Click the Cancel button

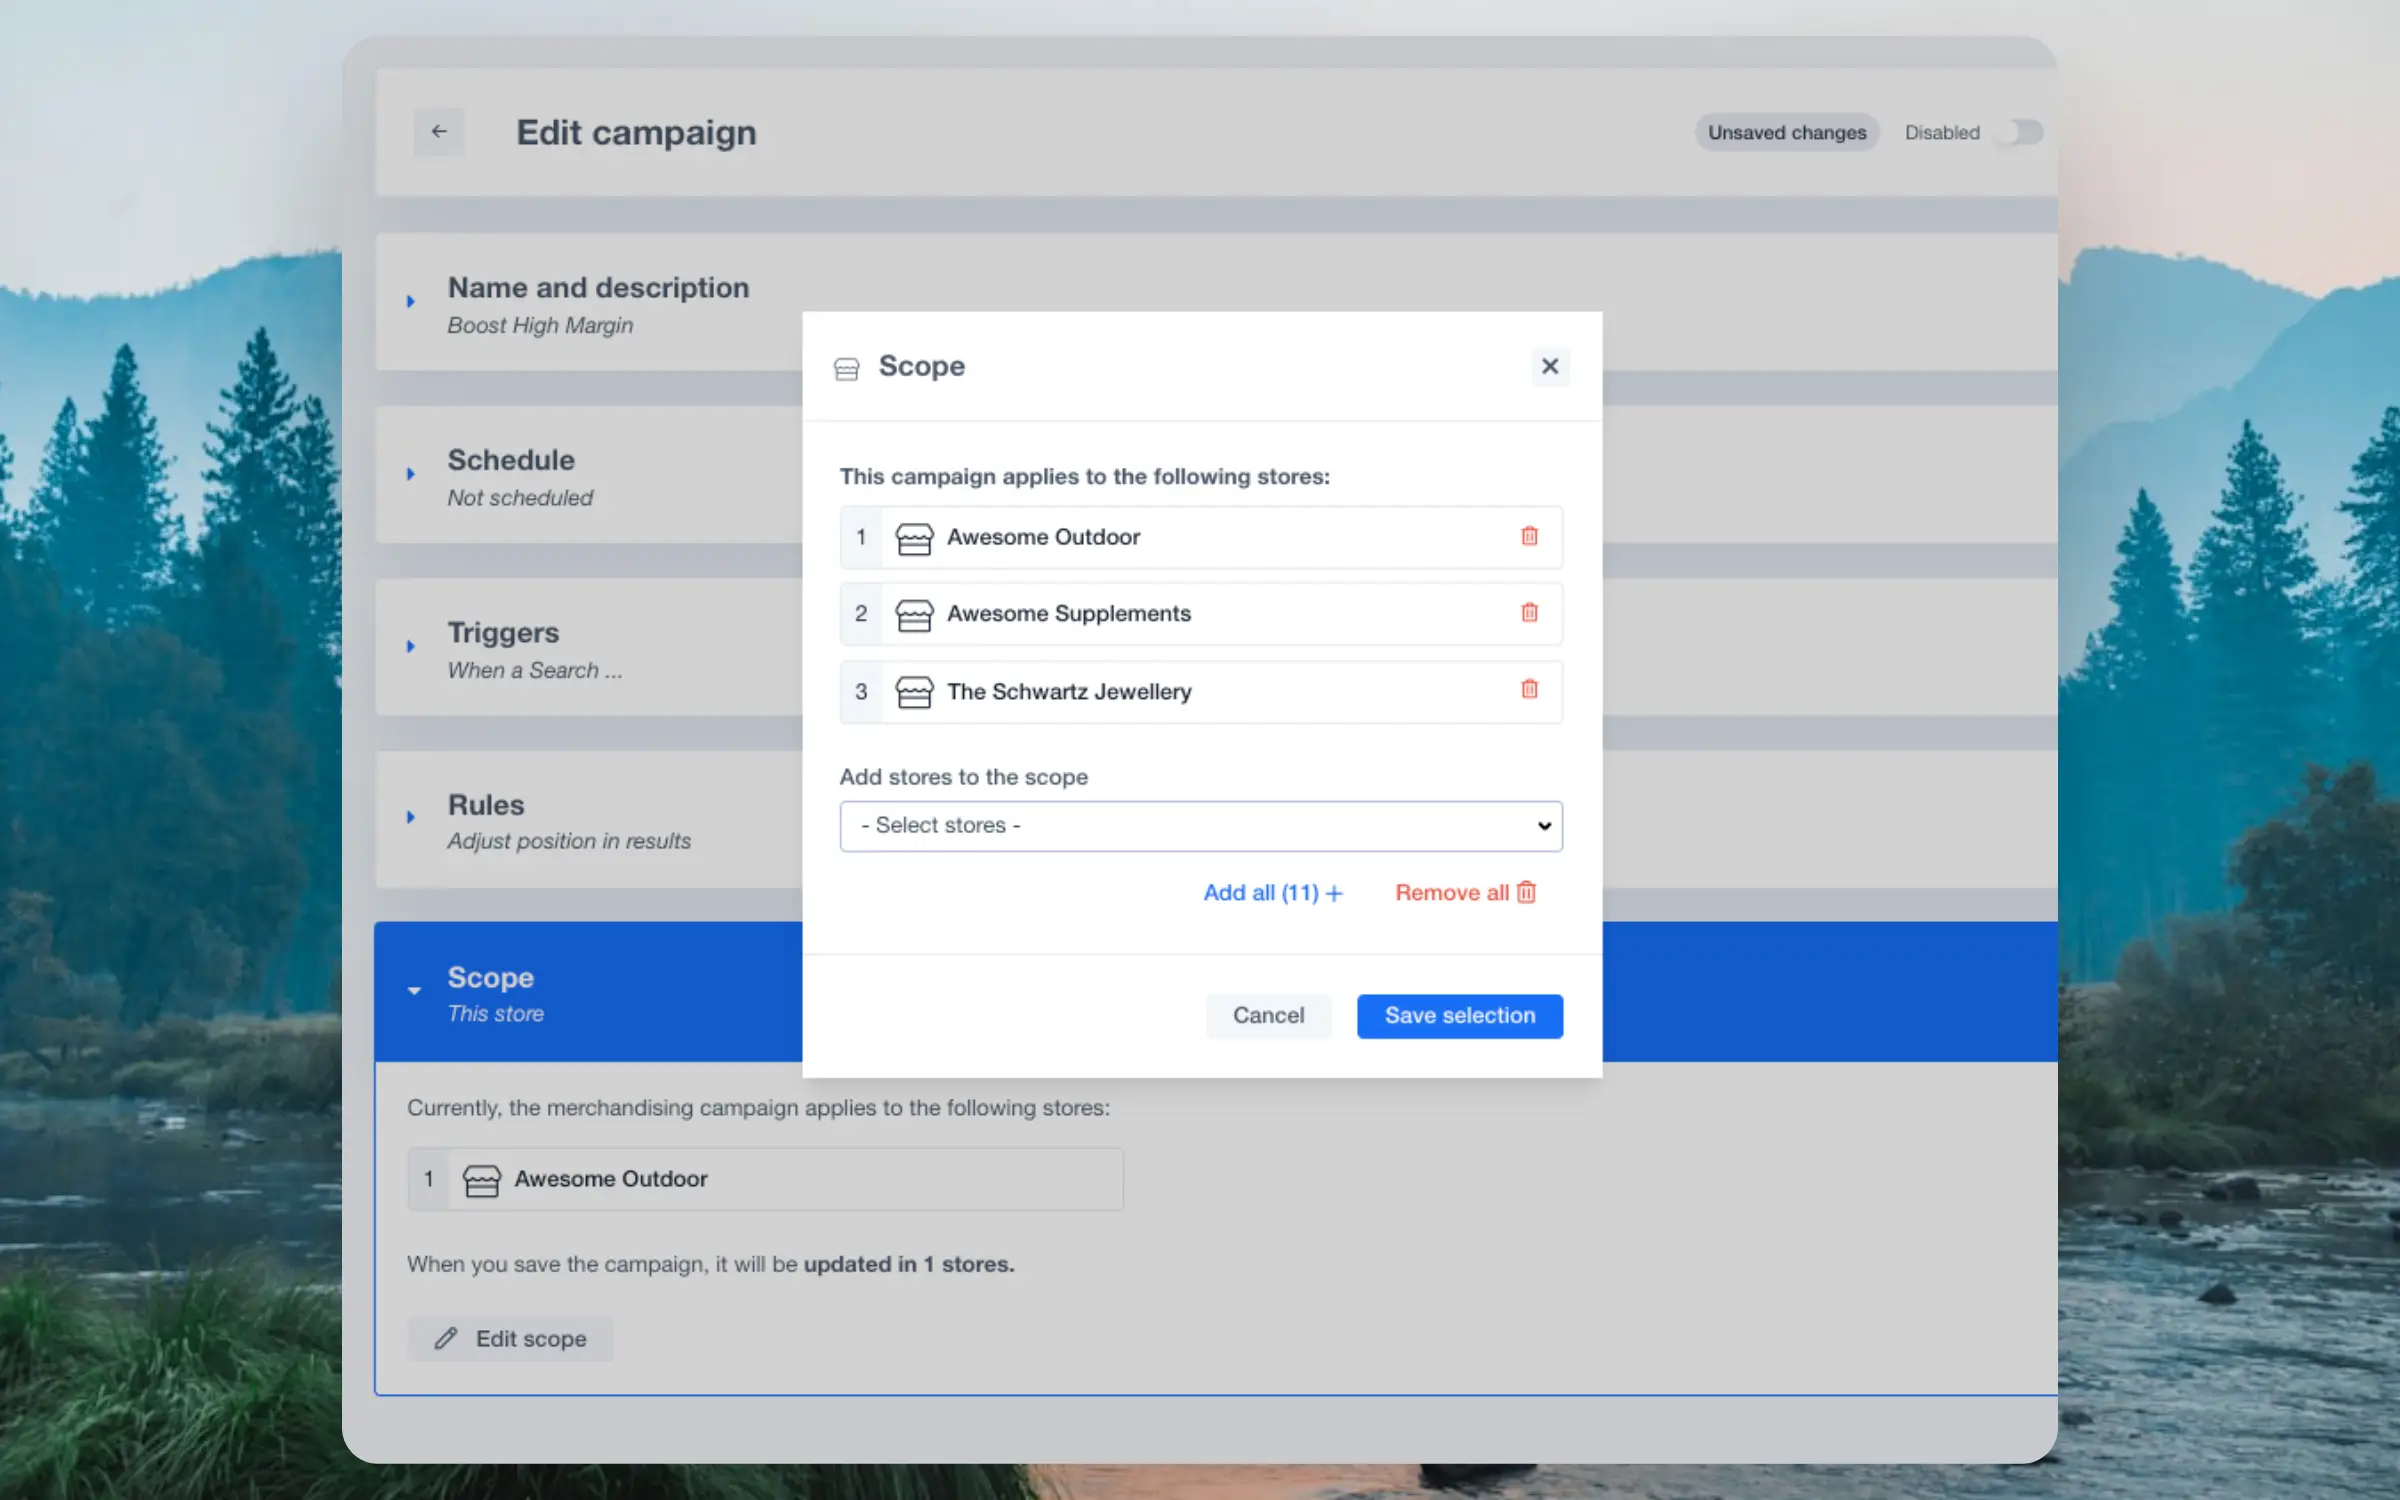point(1268,1015)
